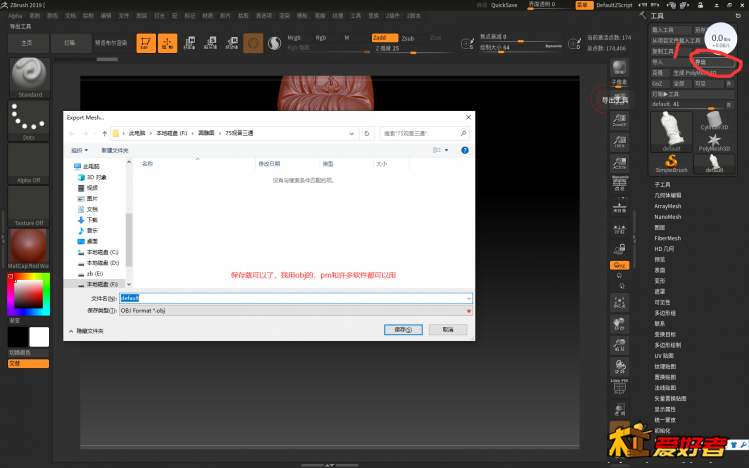Click the Export button in Tool panel
Screen dimensions: 749x468
(x=714, y=62)
